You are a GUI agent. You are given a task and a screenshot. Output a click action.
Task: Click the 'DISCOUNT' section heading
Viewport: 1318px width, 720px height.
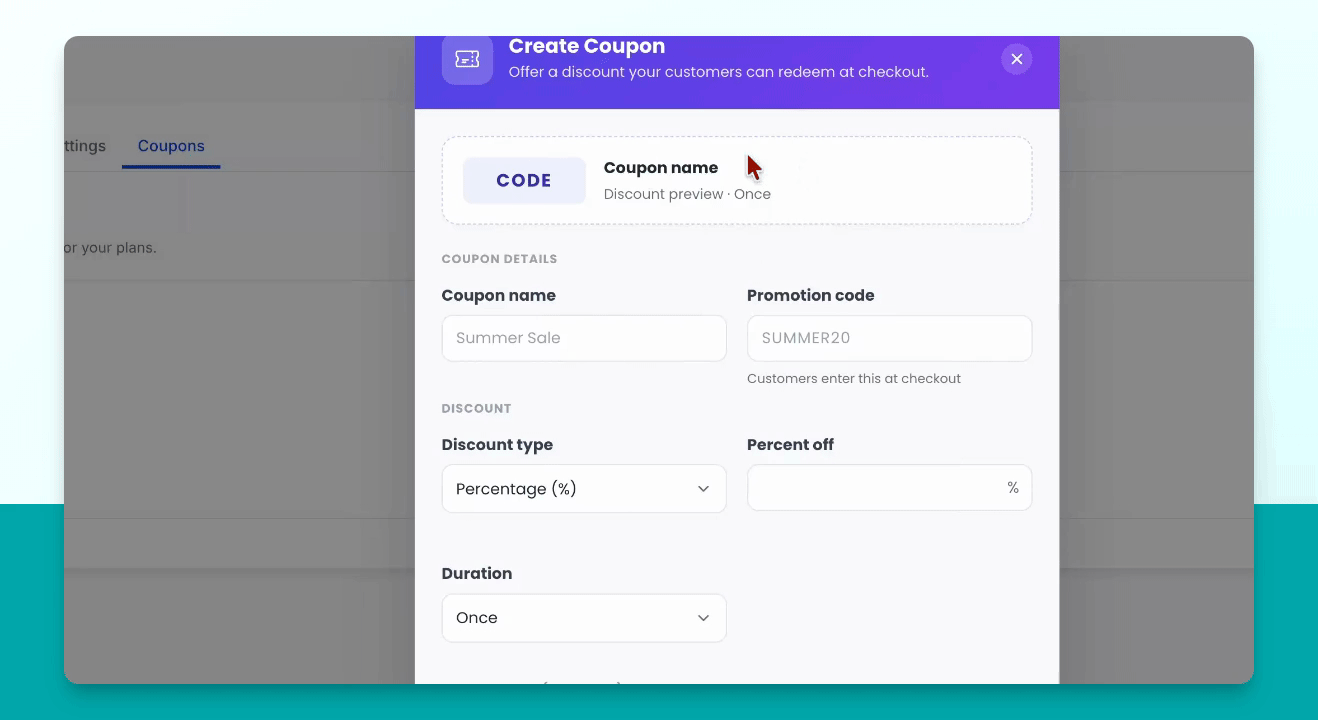(x=476, y=408)
